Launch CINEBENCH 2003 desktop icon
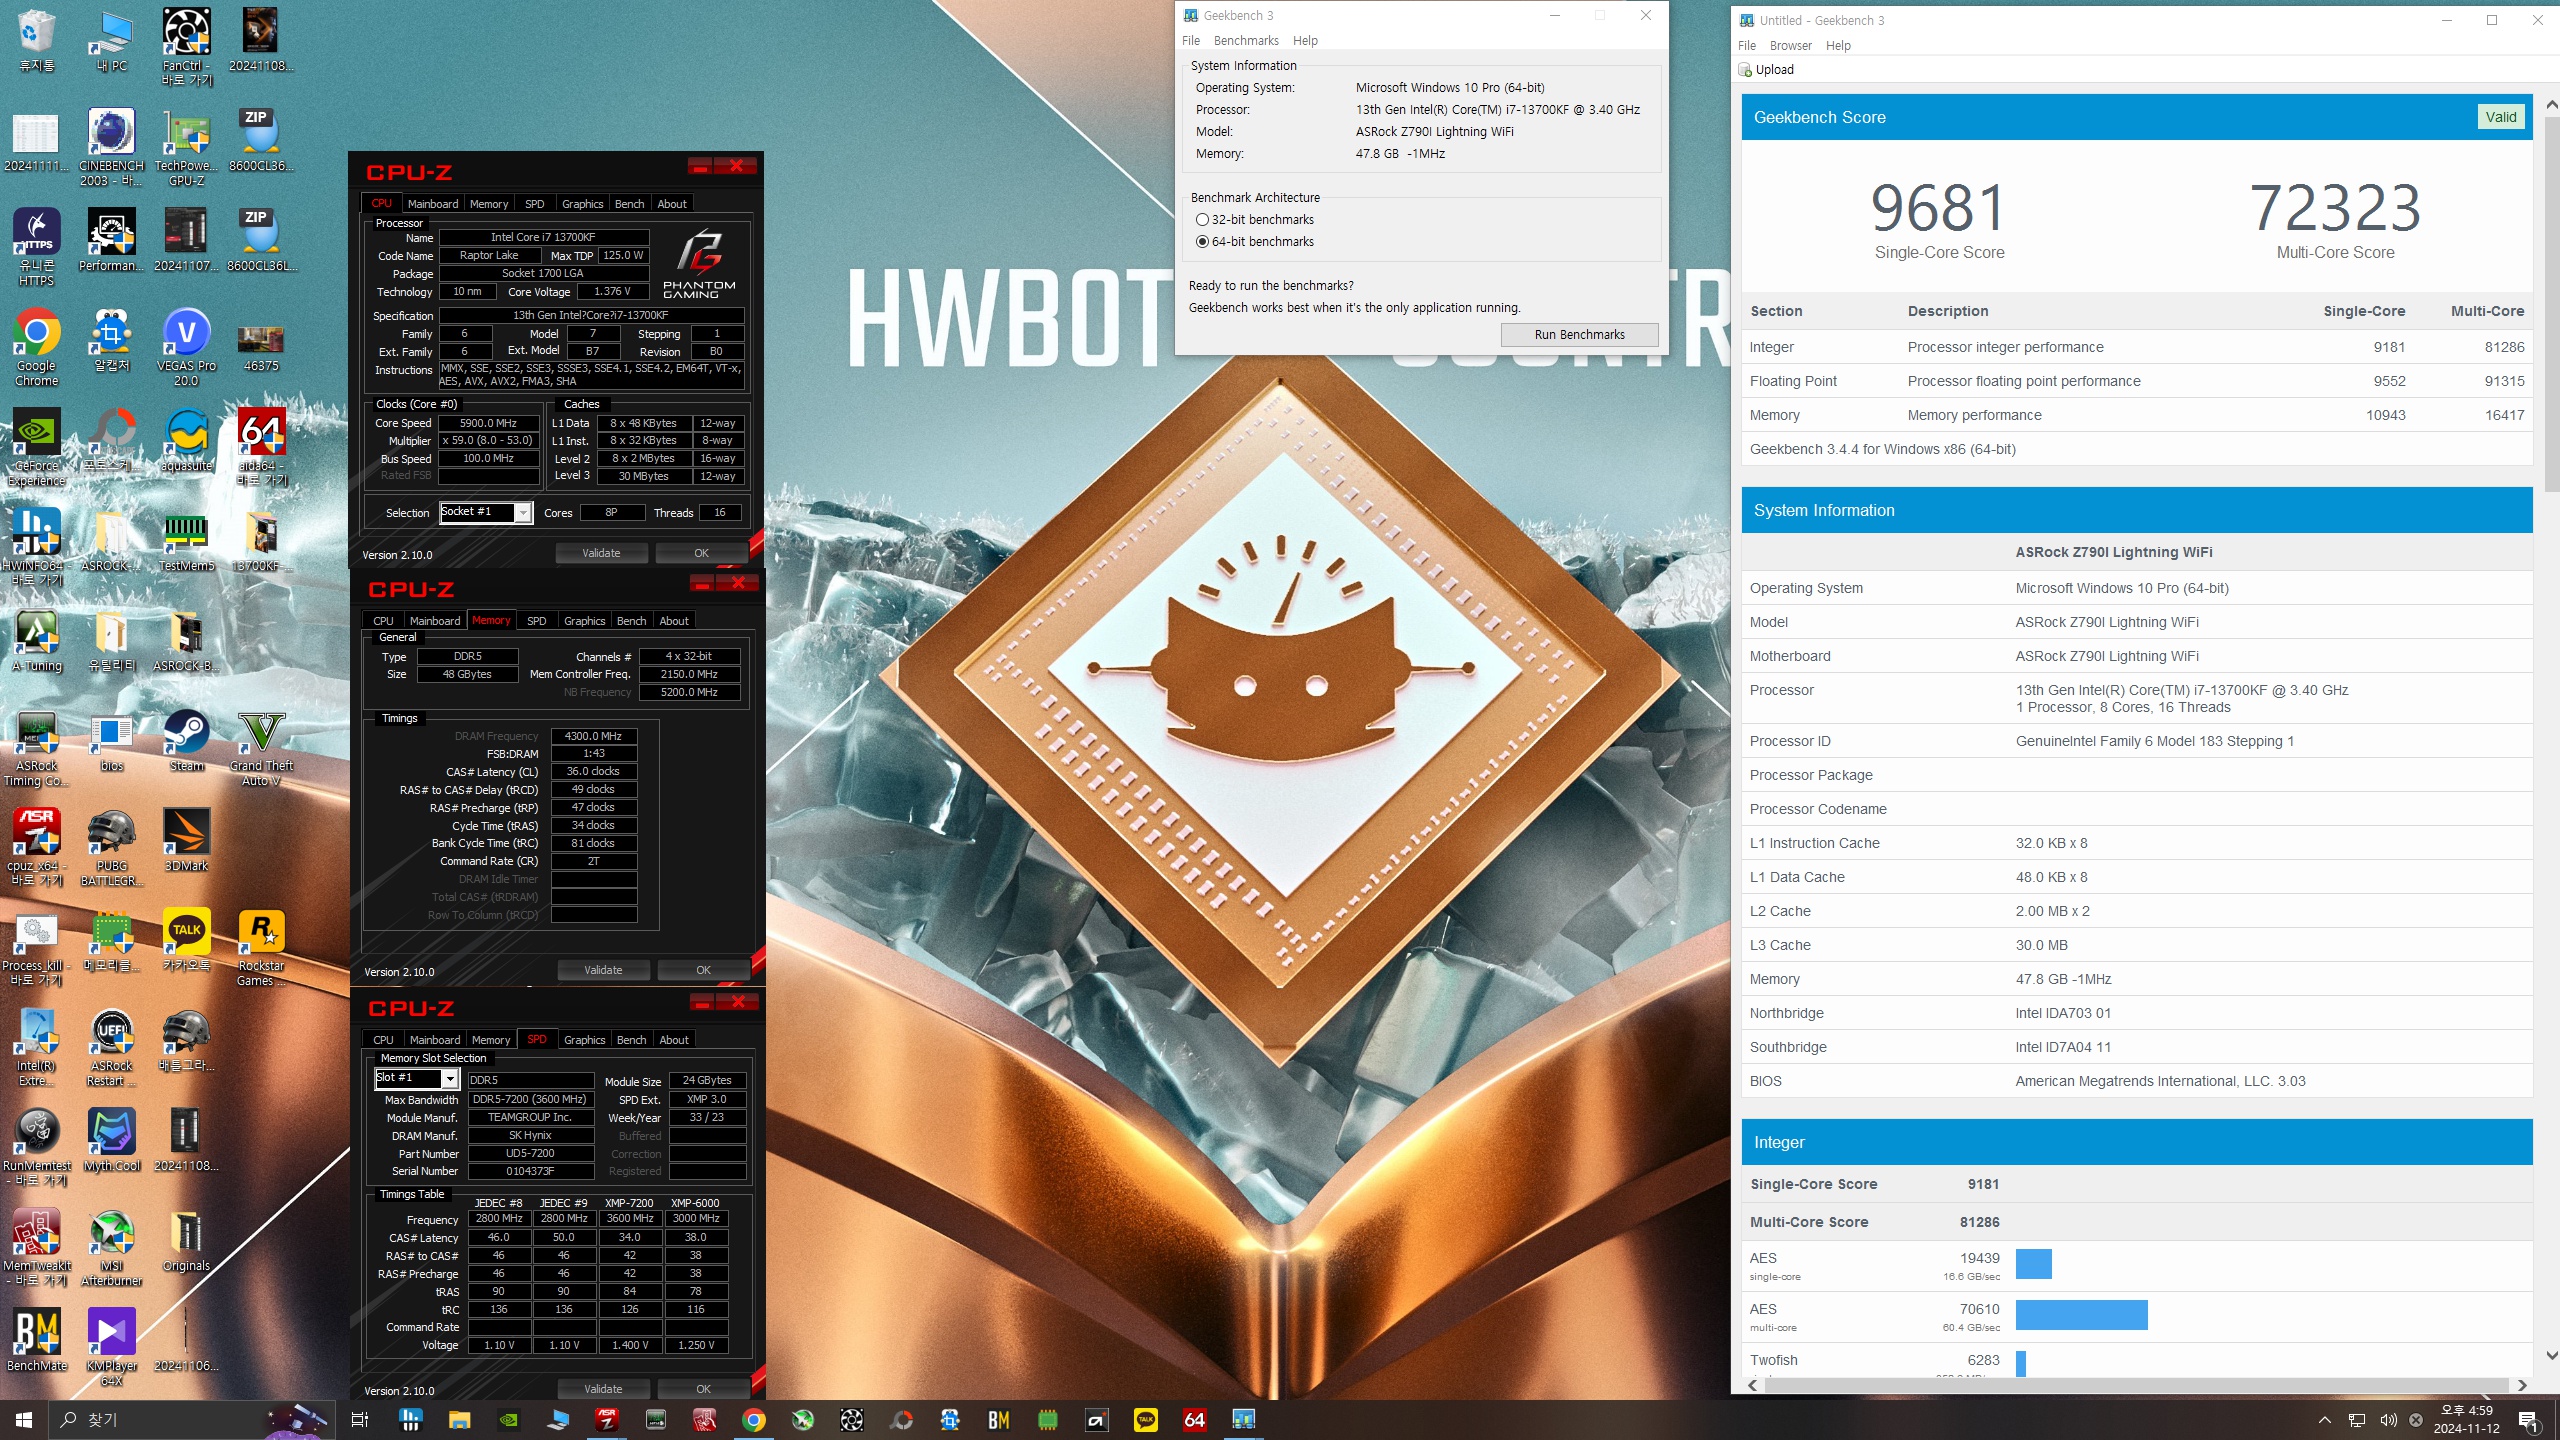The image size is (2560, 1440). (x=111, y=147)
